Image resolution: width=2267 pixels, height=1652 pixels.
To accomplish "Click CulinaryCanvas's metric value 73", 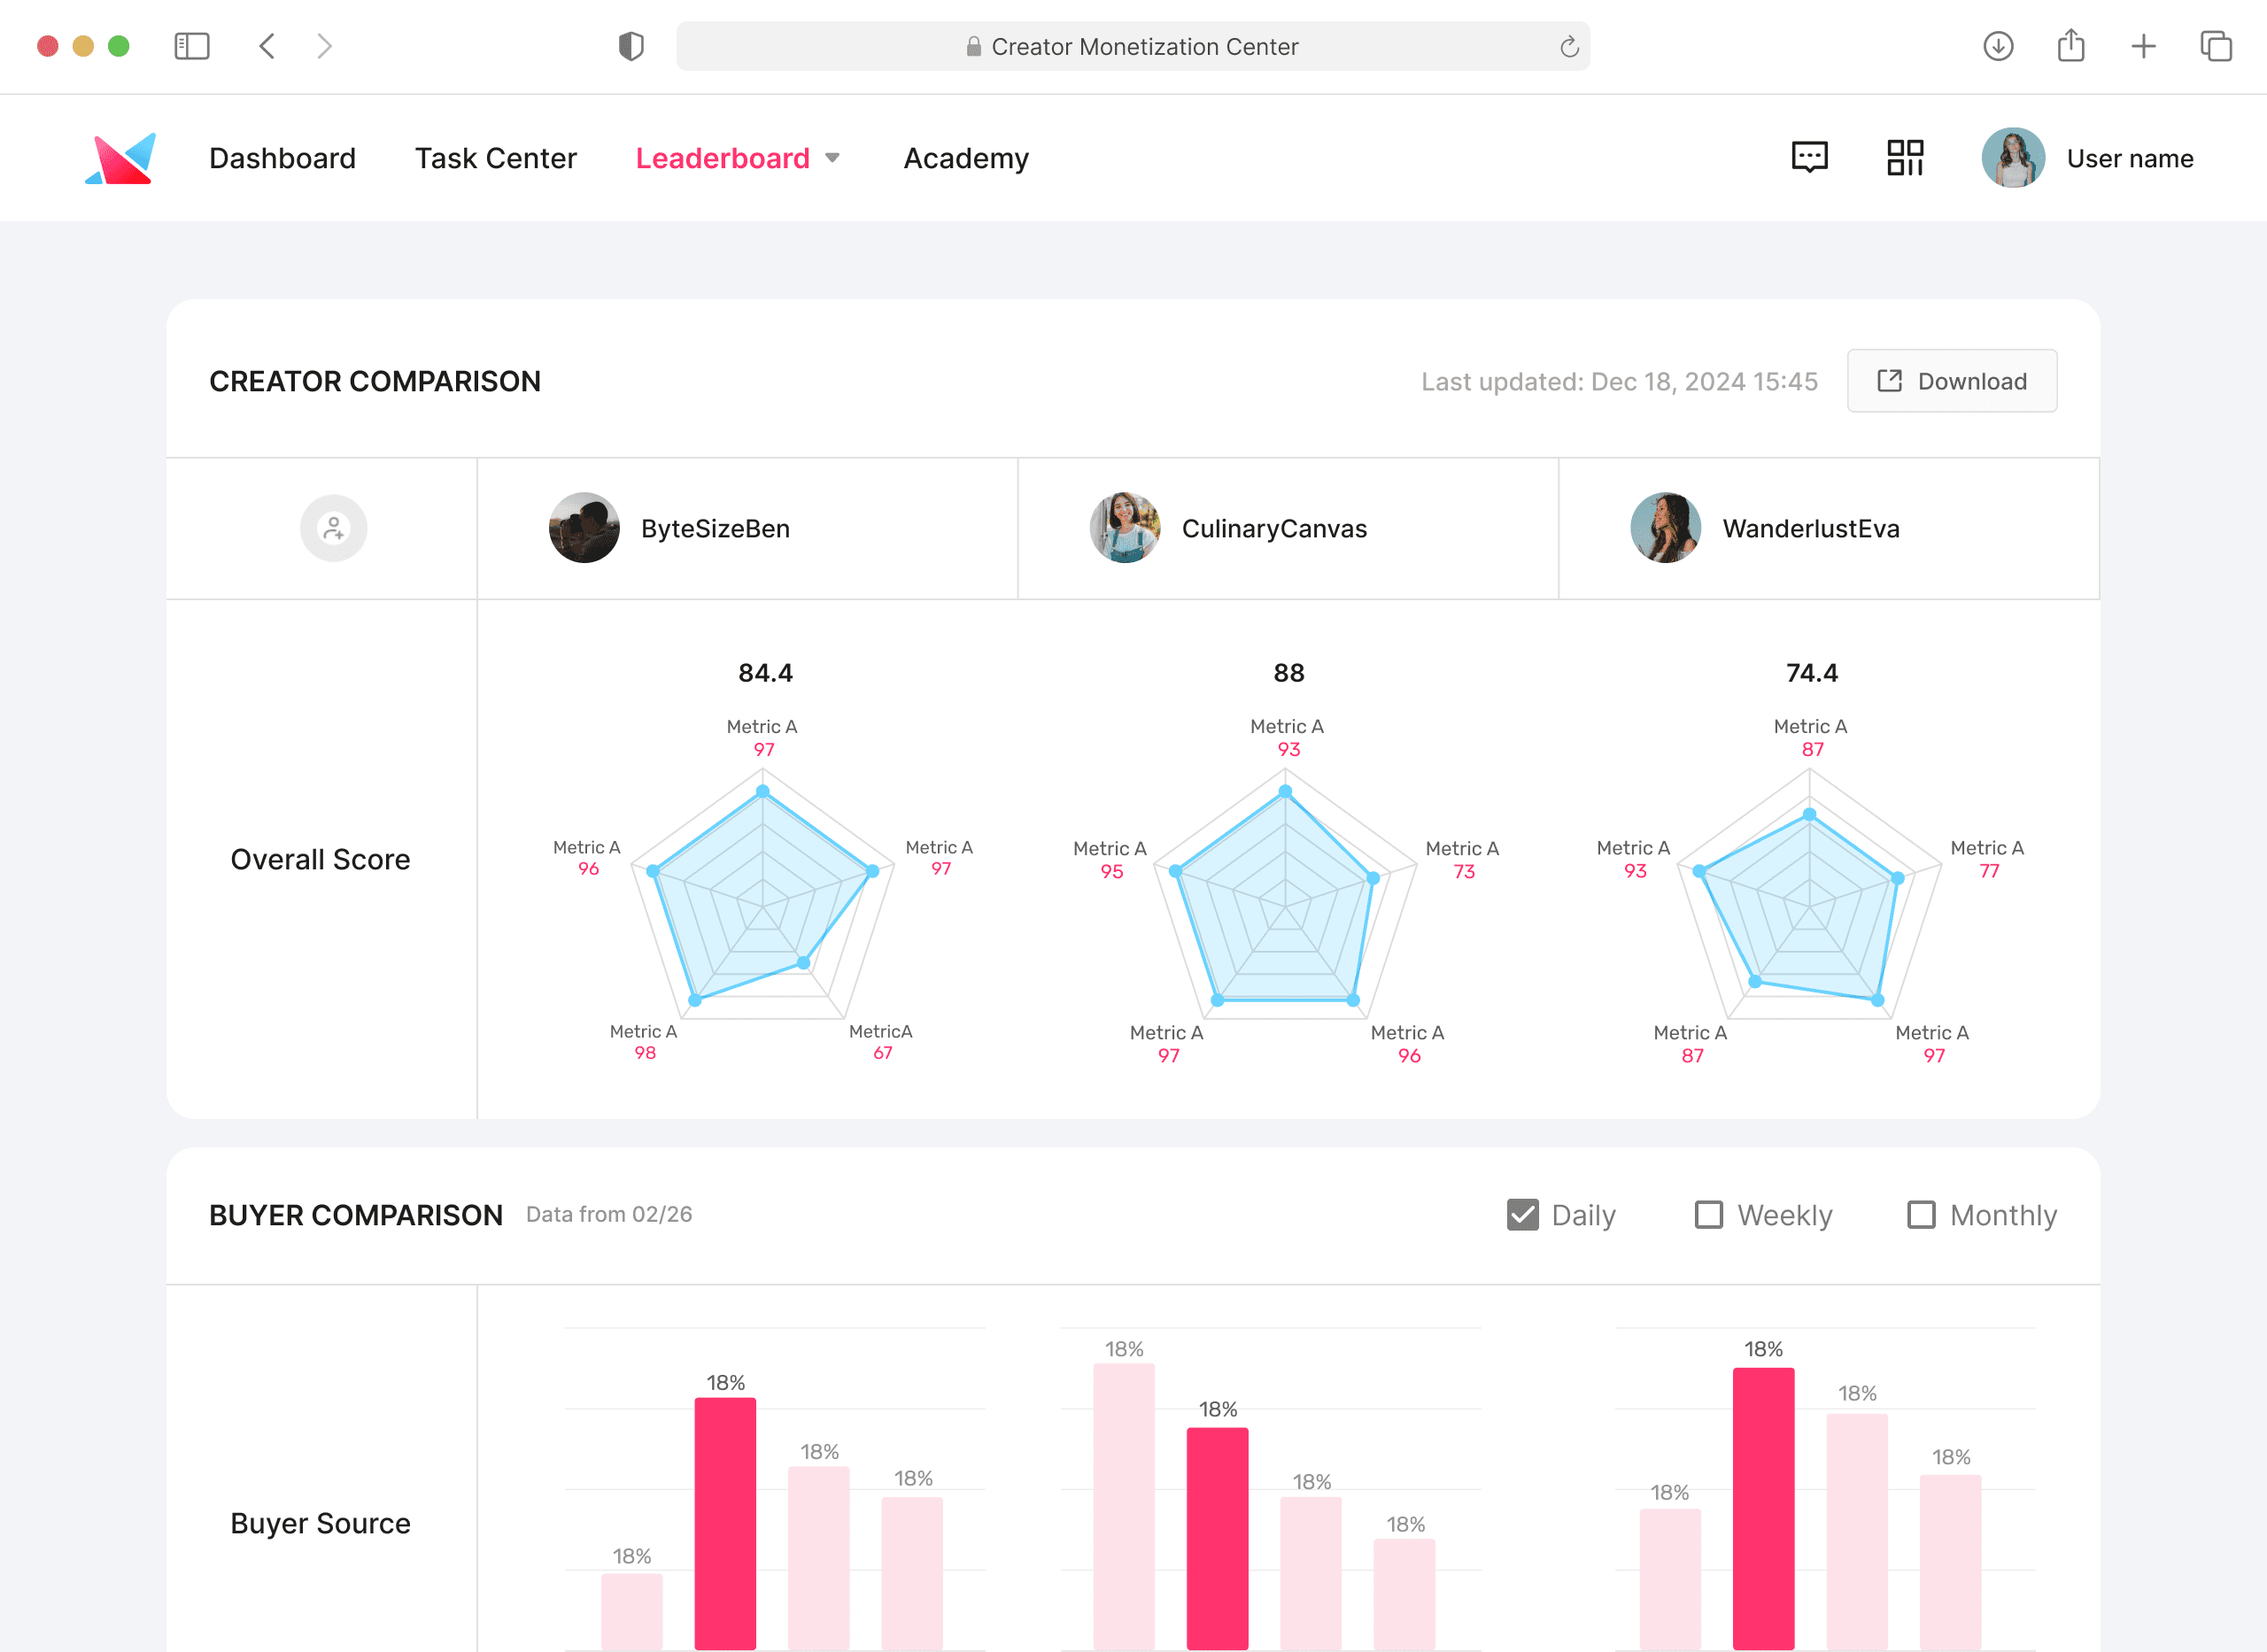I will [x=1464, y=871].
